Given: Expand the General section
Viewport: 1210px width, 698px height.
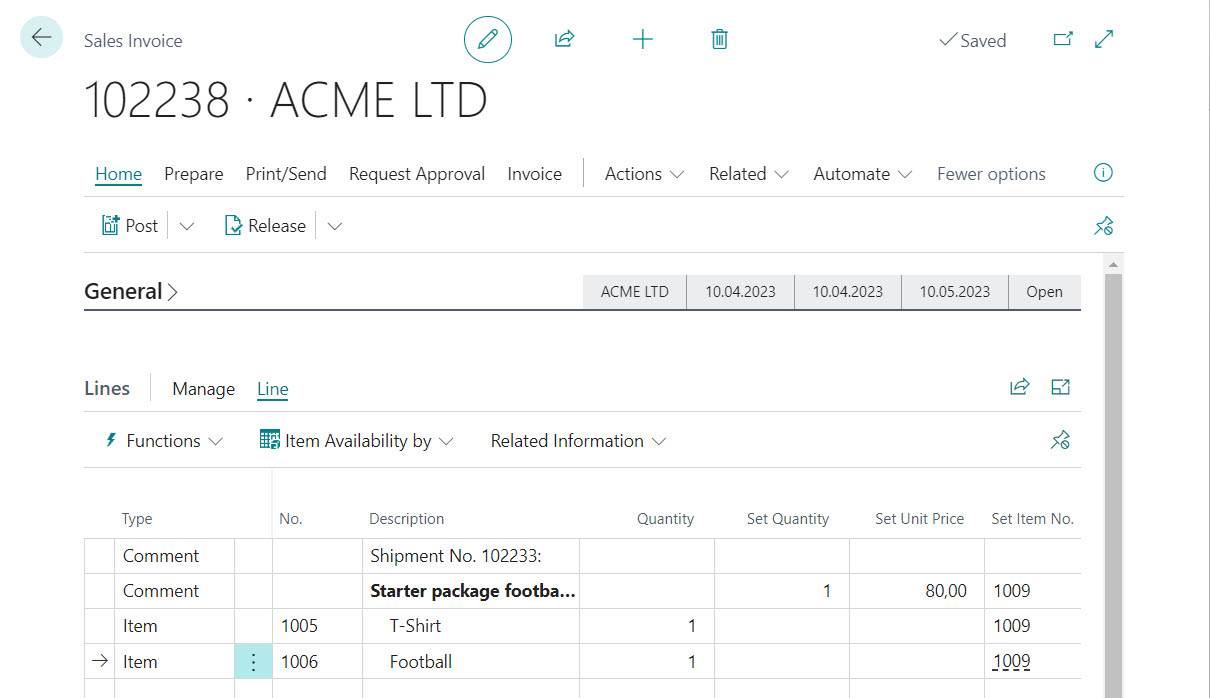Looking at the screenshot, I should point(131,291).
